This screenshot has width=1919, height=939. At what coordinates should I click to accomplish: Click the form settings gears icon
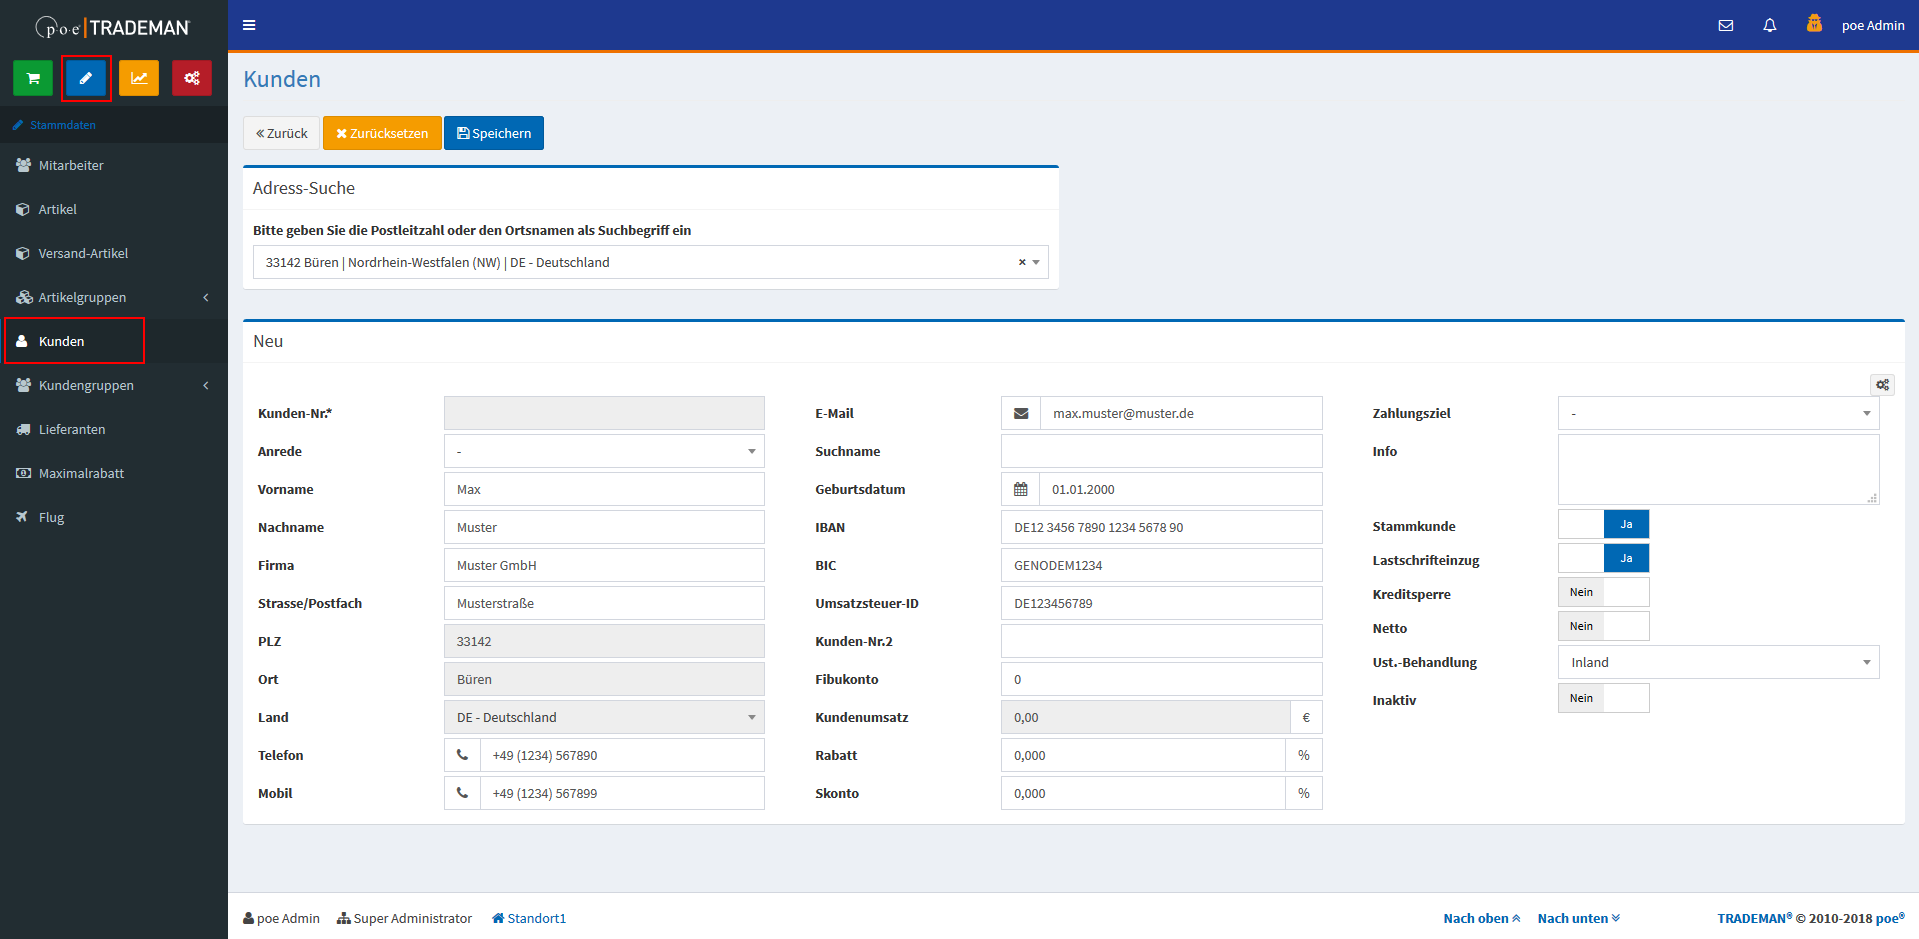click(1882, 385)
